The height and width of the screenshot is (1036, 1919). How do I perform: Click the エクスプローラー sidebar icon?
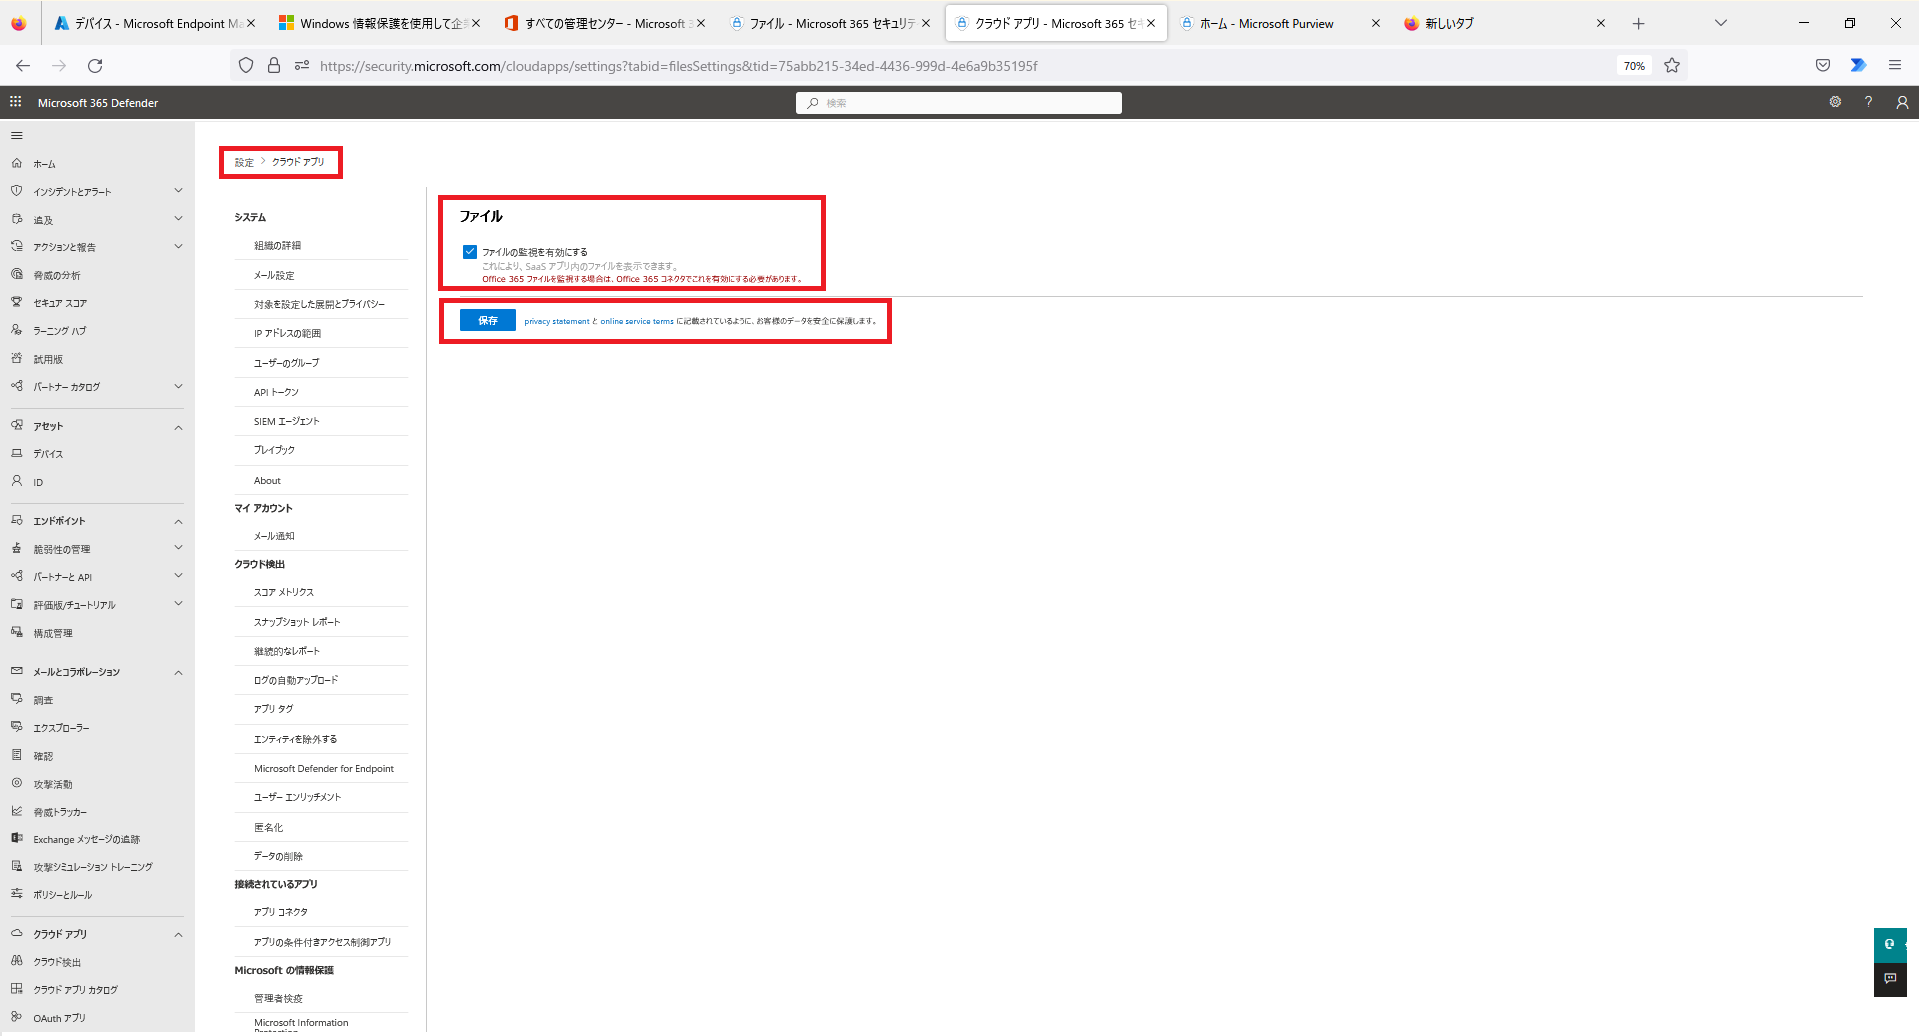click(17, 727)
